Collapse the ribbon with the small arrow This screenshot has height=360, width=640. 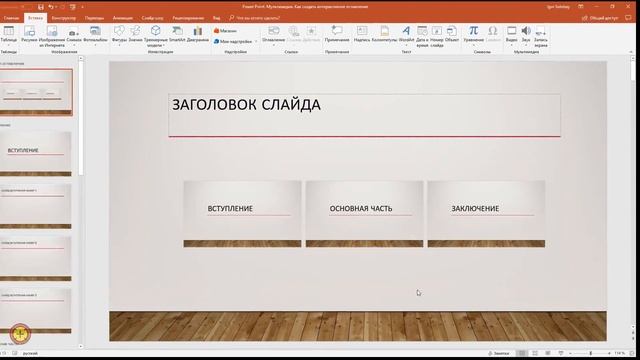tap(631, 52)
